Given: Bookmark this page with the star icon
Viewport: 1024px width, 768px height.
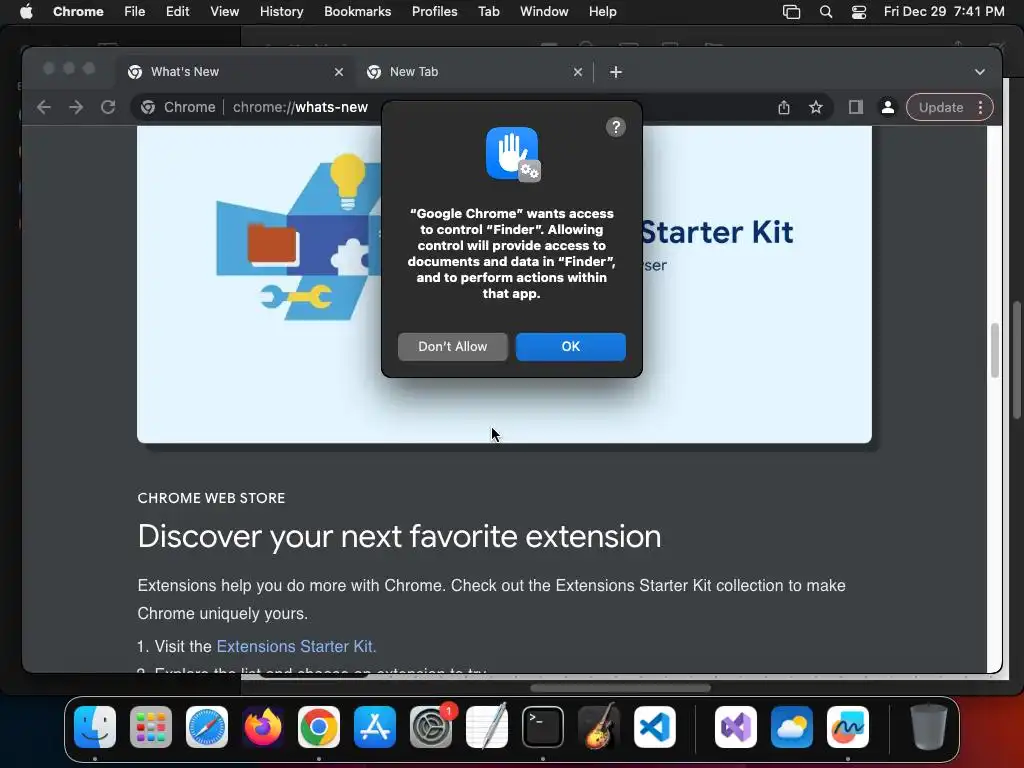Looking at the screenshot, I should [816, 107].
